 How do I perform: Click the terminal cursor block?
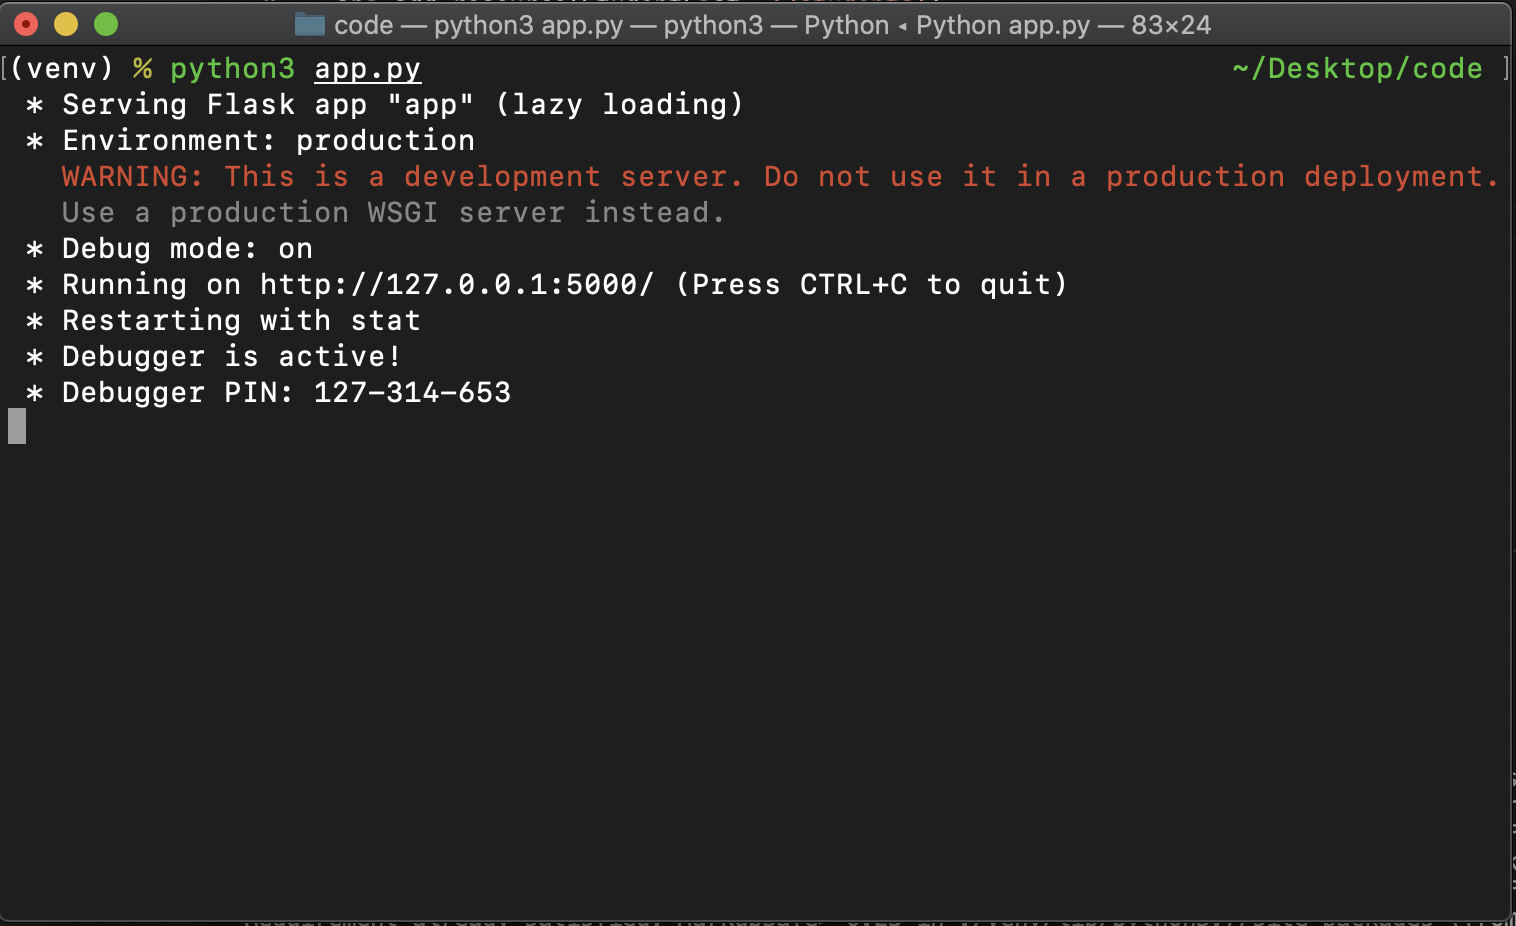[x=17, y=426]
